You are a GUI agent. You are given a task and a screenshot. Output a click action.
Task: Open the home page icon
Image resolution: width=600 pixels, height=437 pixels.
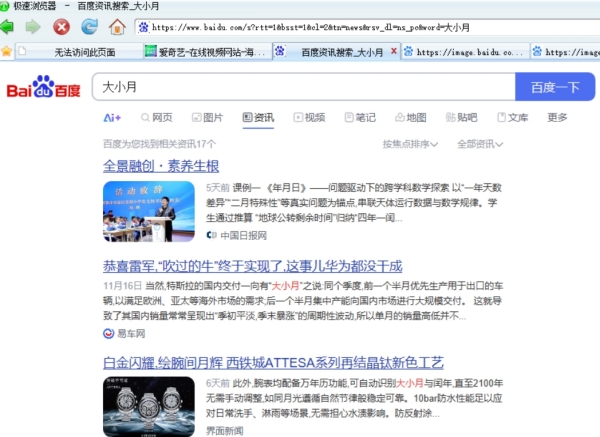tap(119, 27)
